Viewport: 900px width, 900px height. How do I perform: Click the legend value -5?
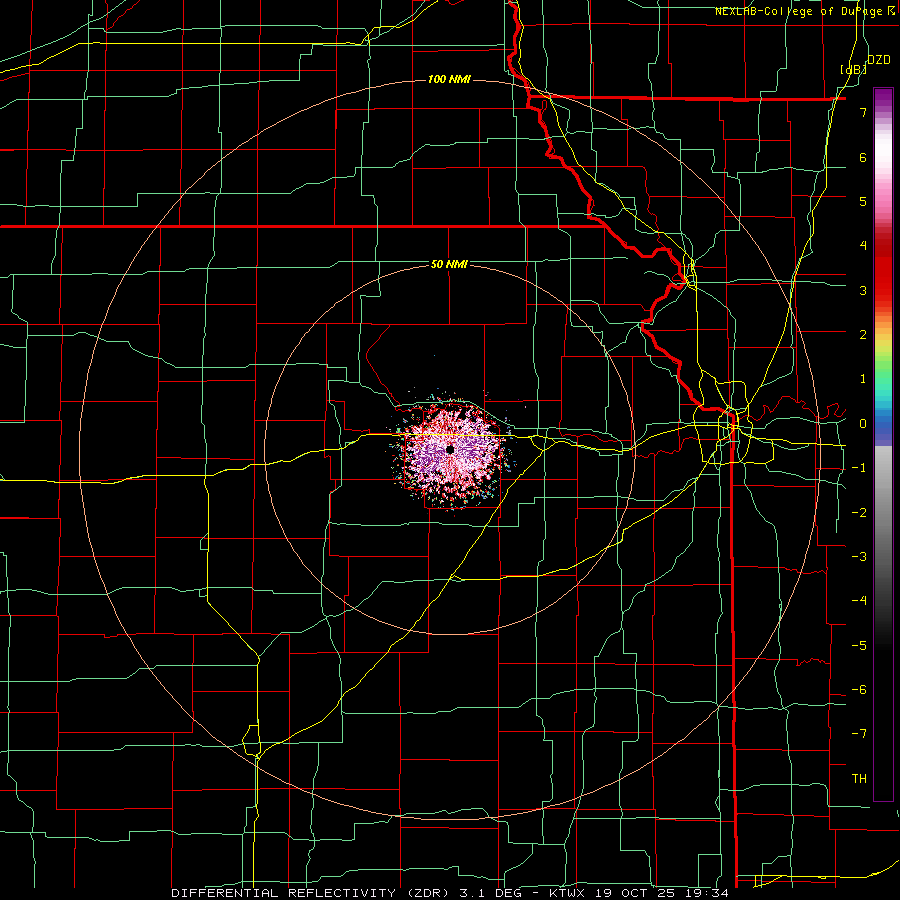pos(860,645)
